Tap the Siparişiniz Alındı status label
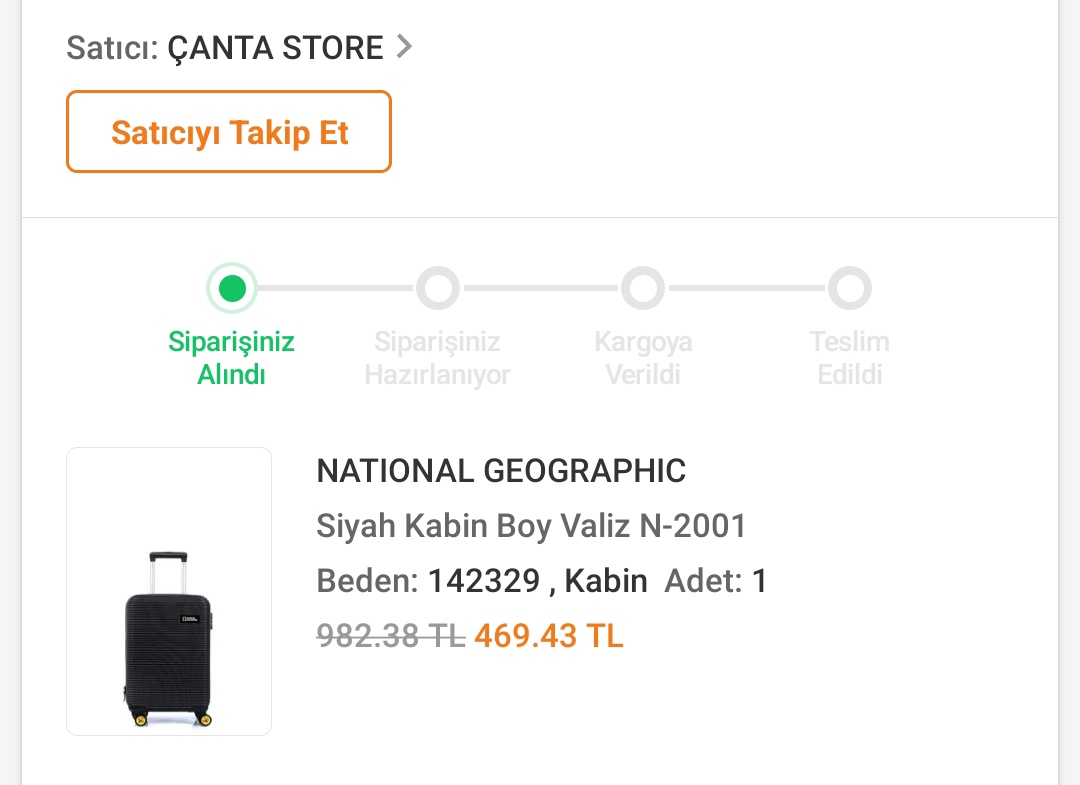Viewport: 1080px width, 785px height. pos(231,358)
